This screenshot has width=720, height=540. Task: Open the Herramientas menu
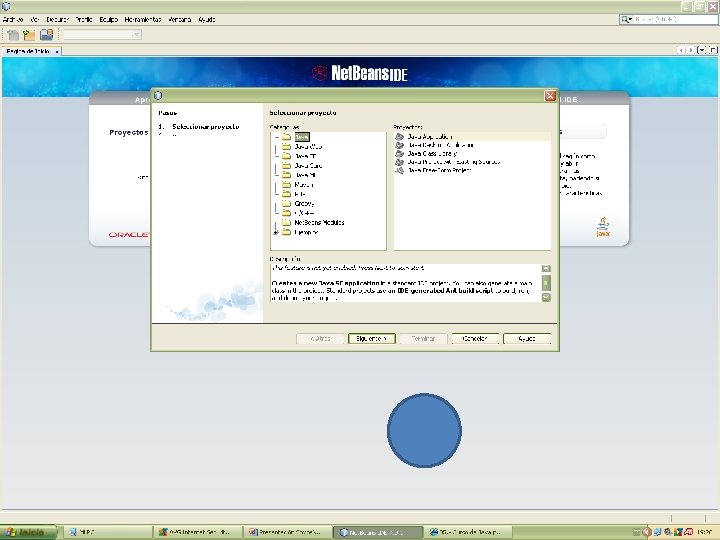(x=143, y=19)
